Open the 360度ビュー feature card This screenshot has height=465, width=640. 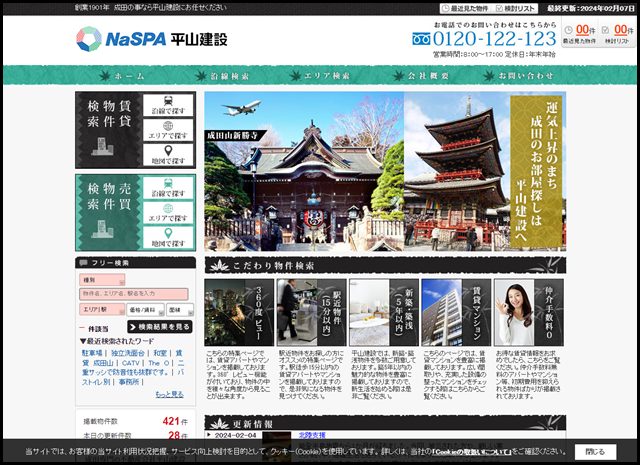239,312
